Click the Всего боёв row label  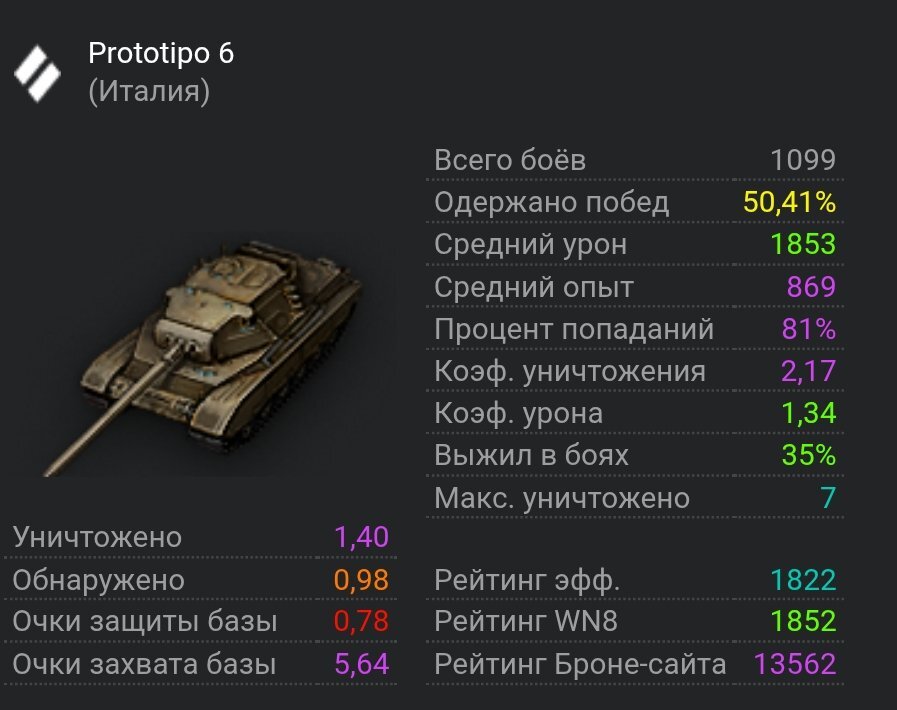pyautogui.click(x=510, y=160)
